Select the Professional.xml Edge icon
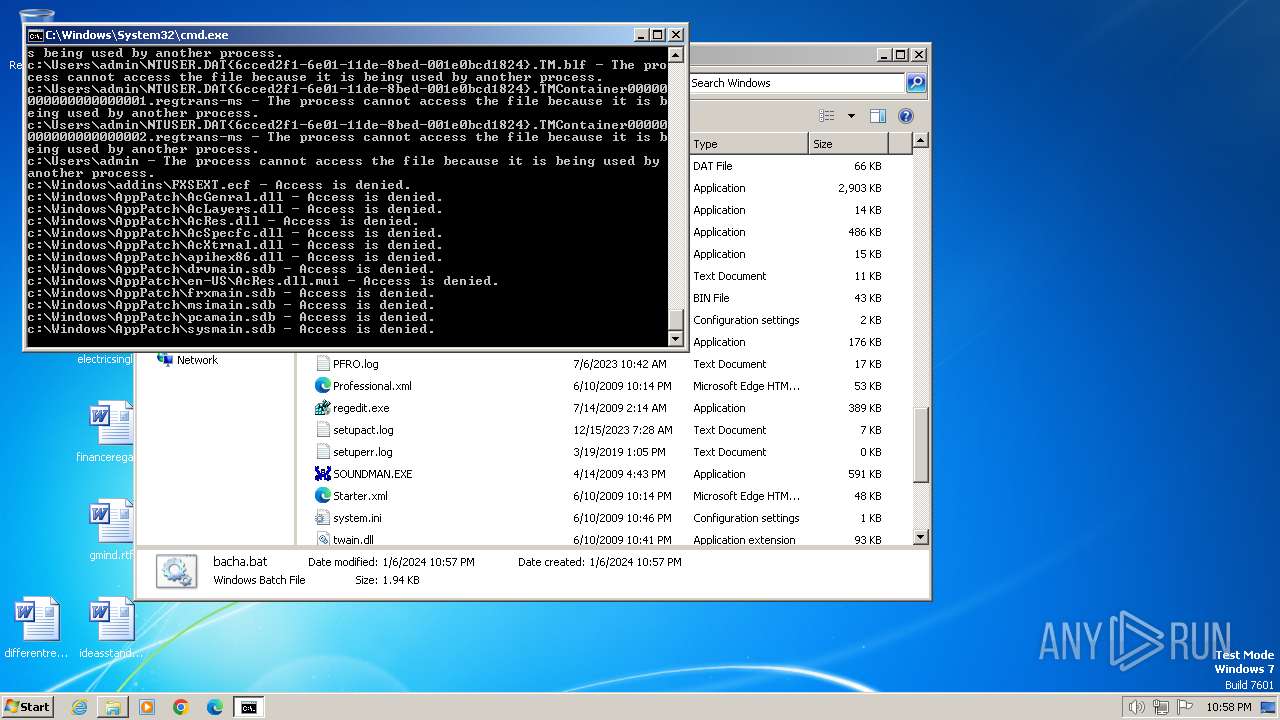Viewport: 1280px width, 720px height. tap(323, 386)
